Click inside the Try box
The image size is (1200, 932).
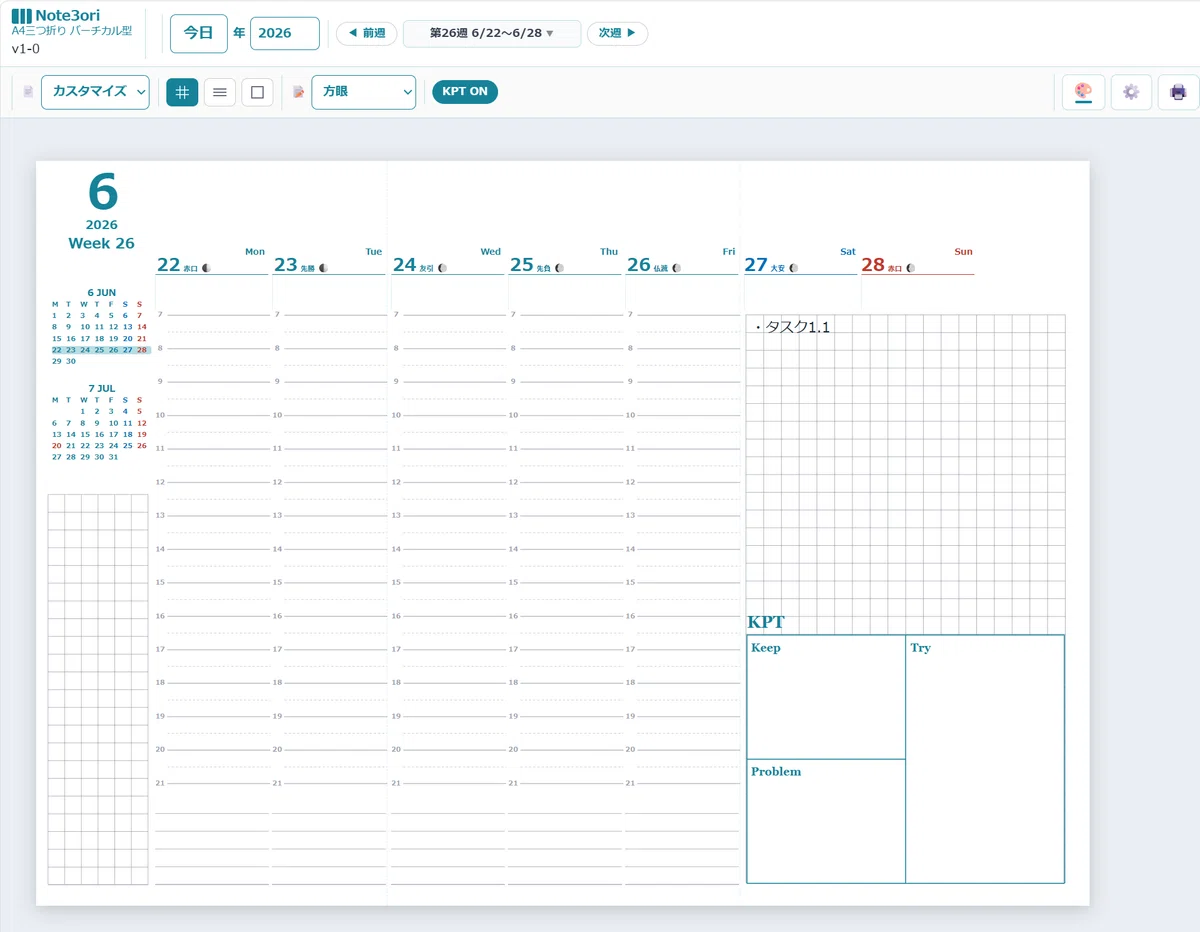coord(985,759)
